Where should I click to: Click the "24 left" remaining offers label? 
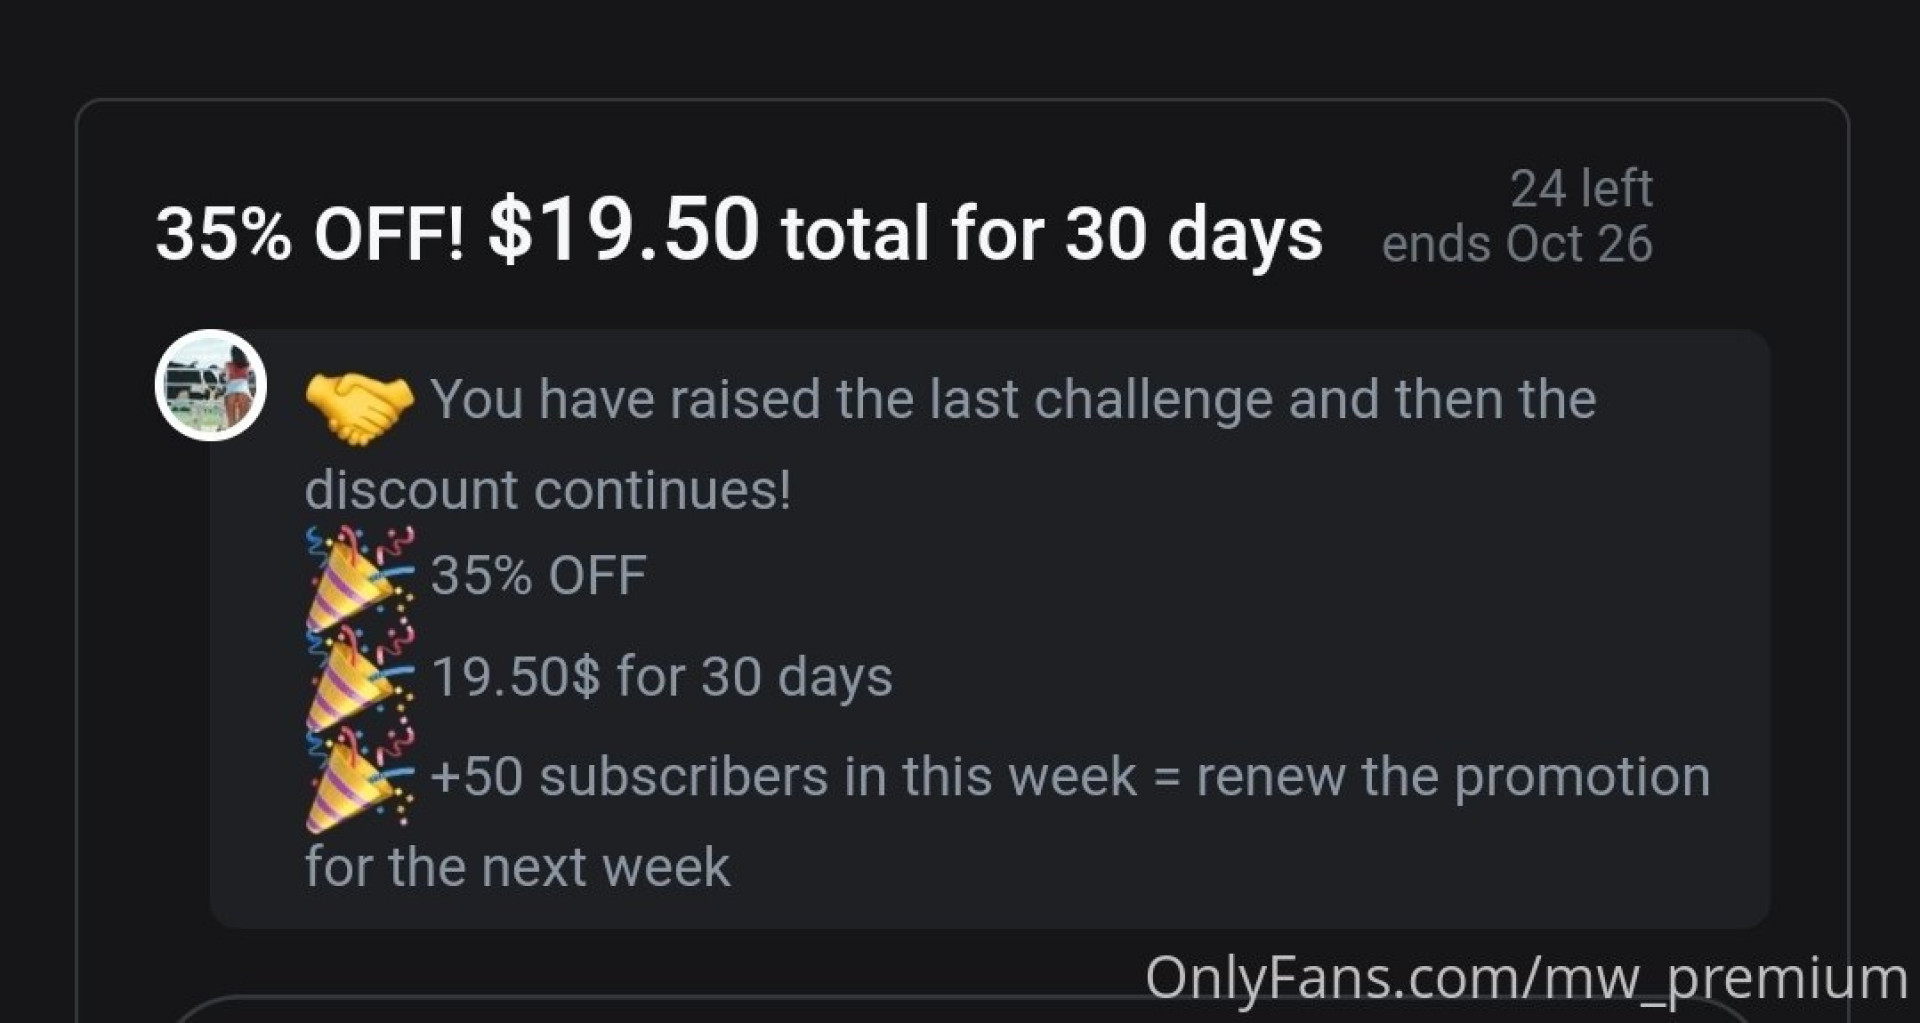tap(1580, 188)
